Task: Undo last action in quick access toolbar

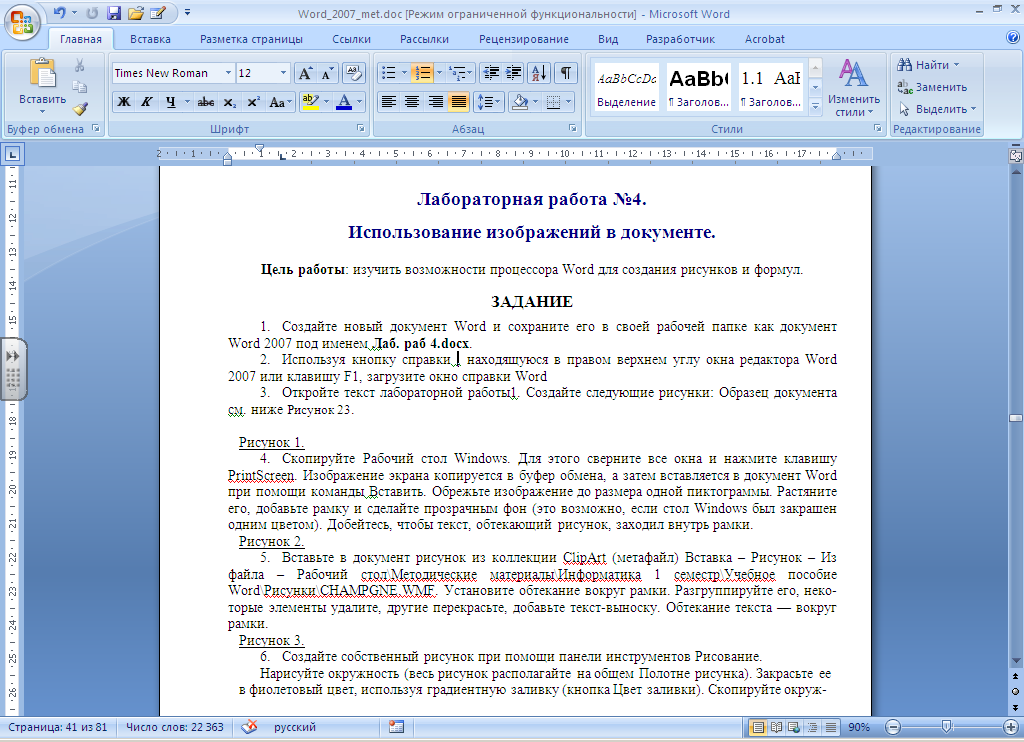Action: tap(59, 12)
